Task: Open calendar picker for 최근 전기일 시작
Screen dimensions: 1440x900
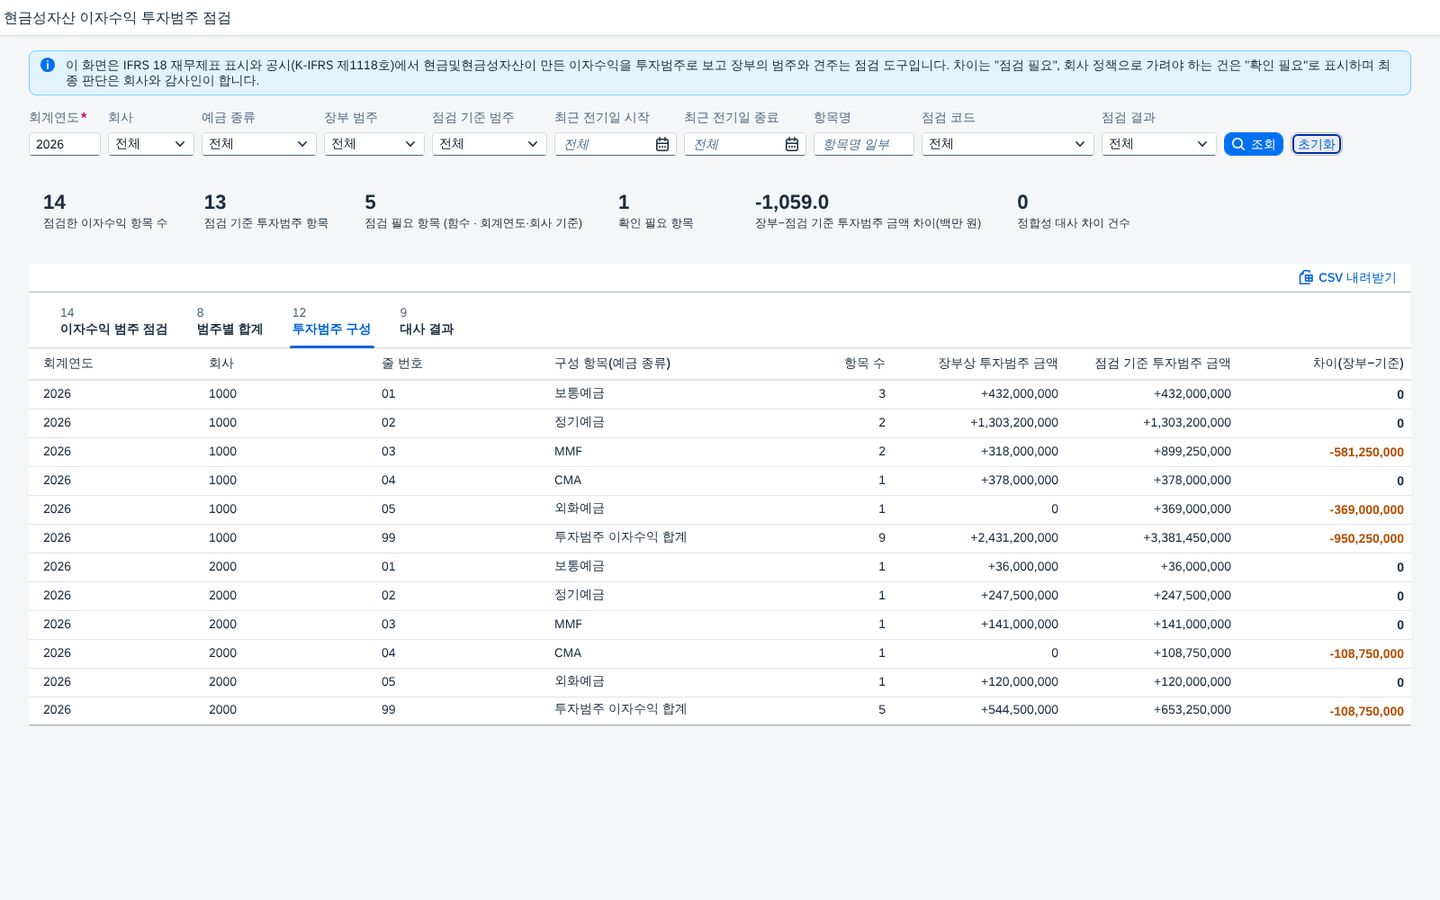Action: pyautogui.click(x=662, y=144)
